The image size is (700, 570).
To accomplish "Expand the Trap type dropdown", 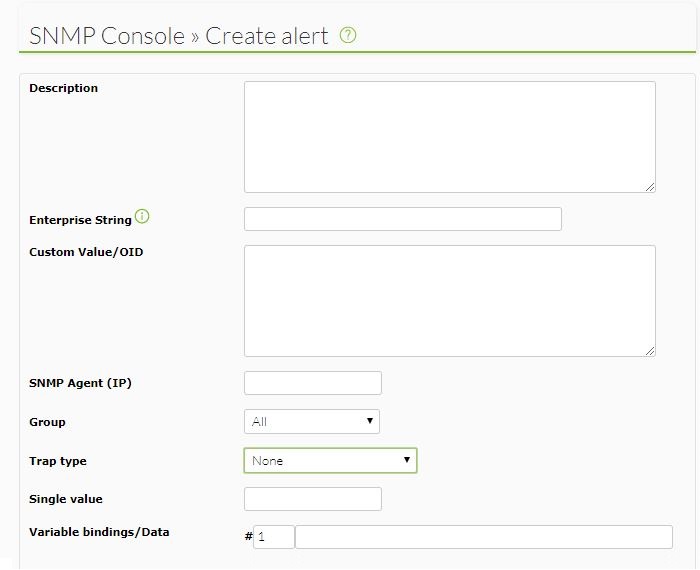I will (x=330, y=460).
